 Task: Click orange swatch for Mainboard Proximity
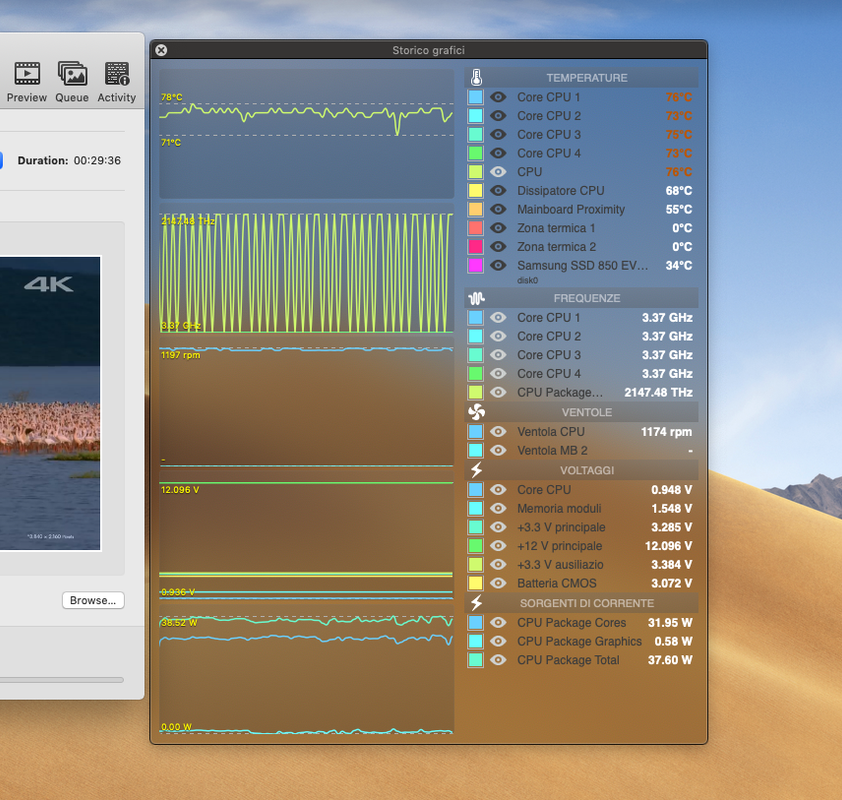pos(476,209)
